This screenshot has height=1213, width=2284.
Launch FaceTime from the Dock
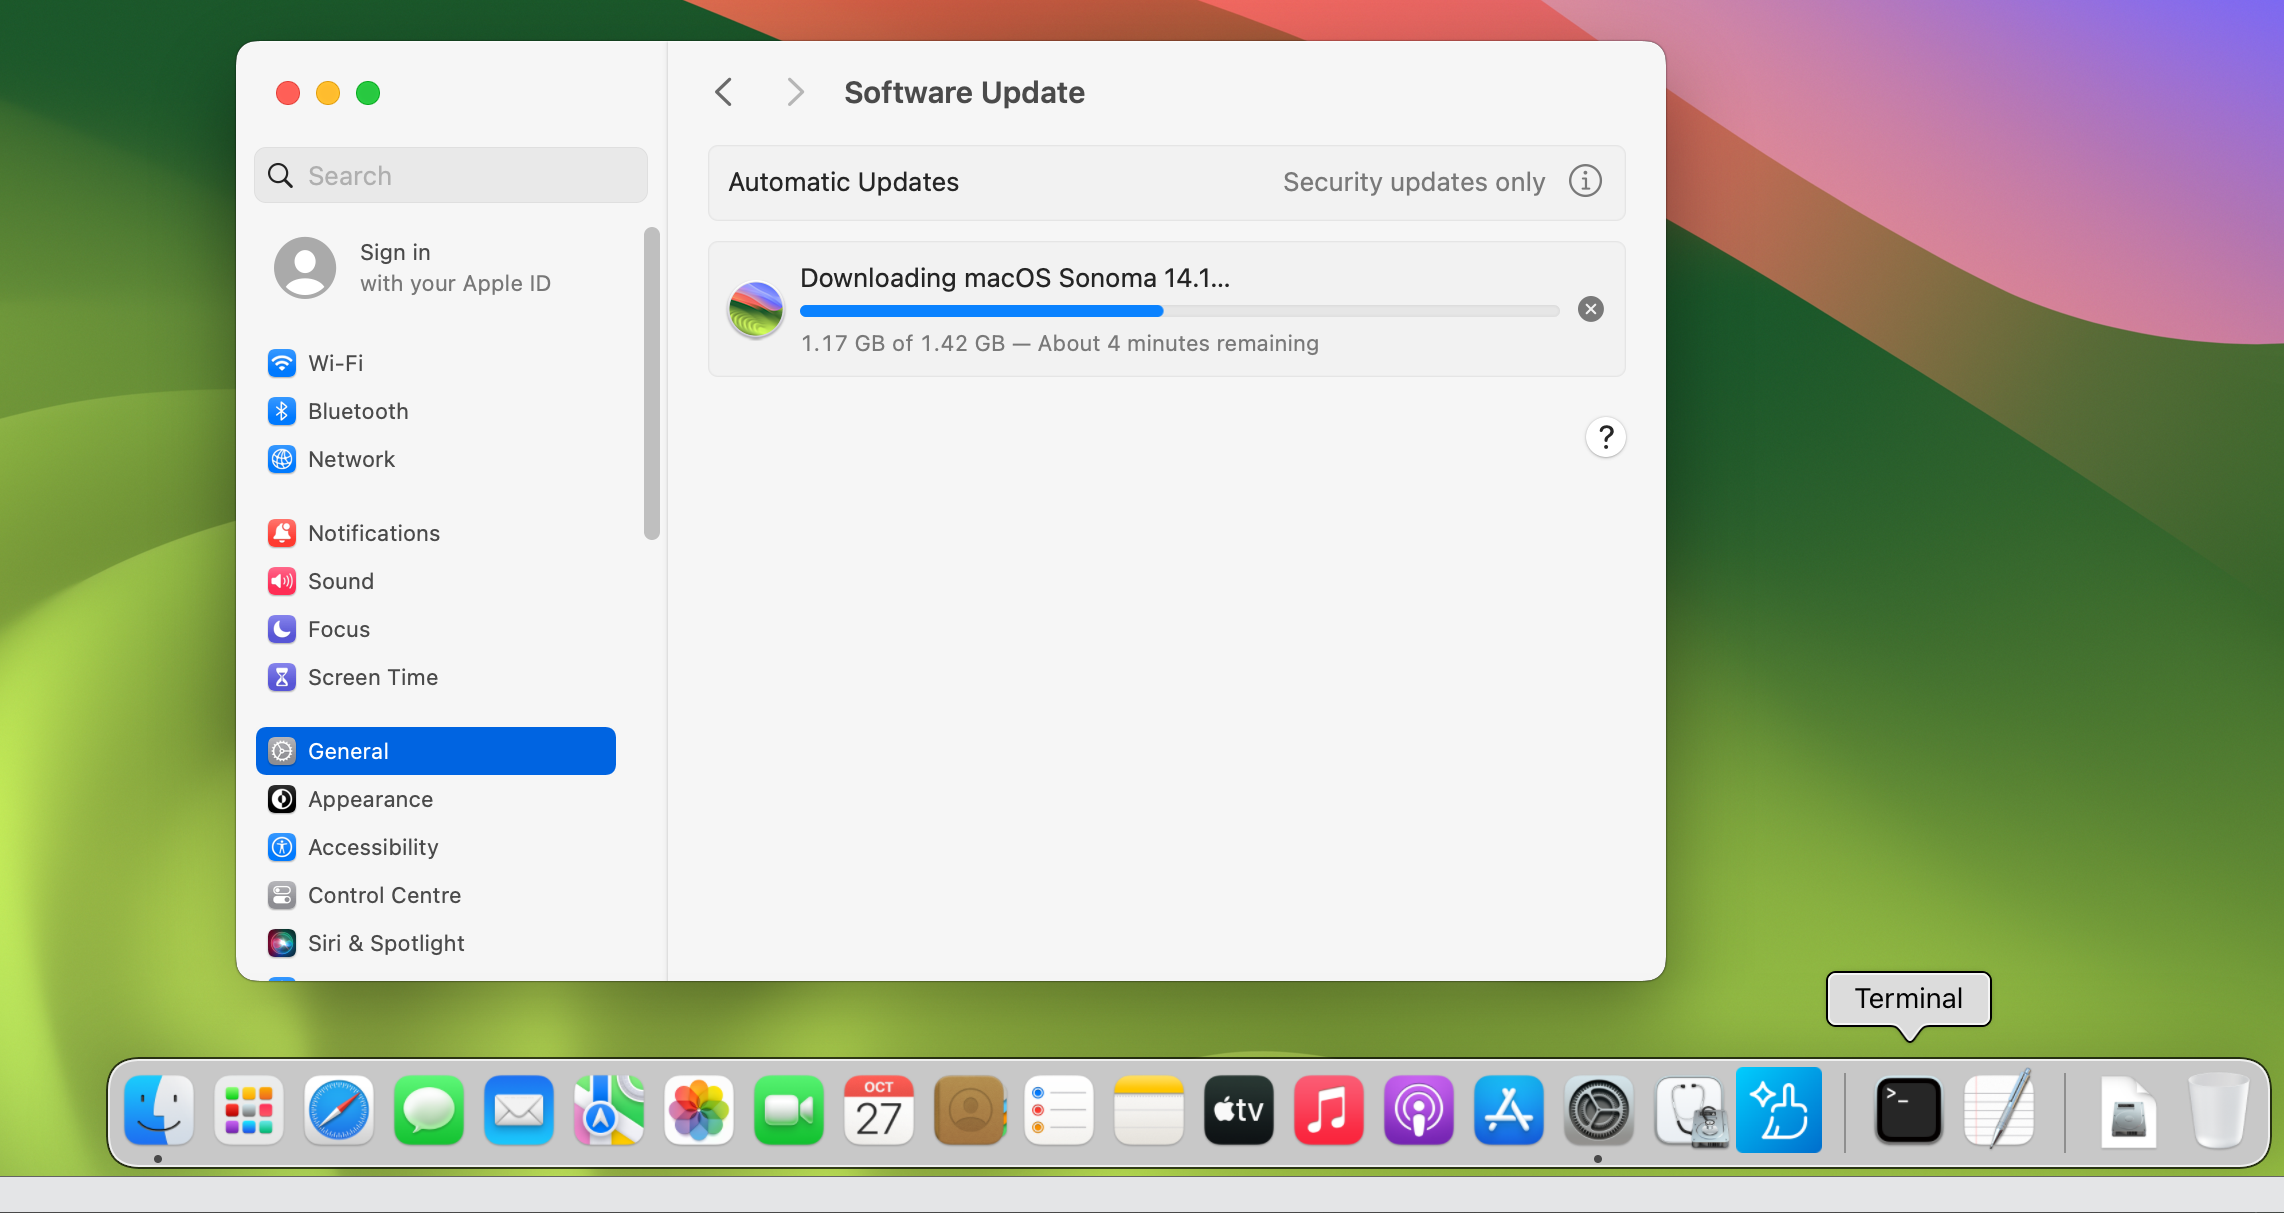pos(789,1110)
